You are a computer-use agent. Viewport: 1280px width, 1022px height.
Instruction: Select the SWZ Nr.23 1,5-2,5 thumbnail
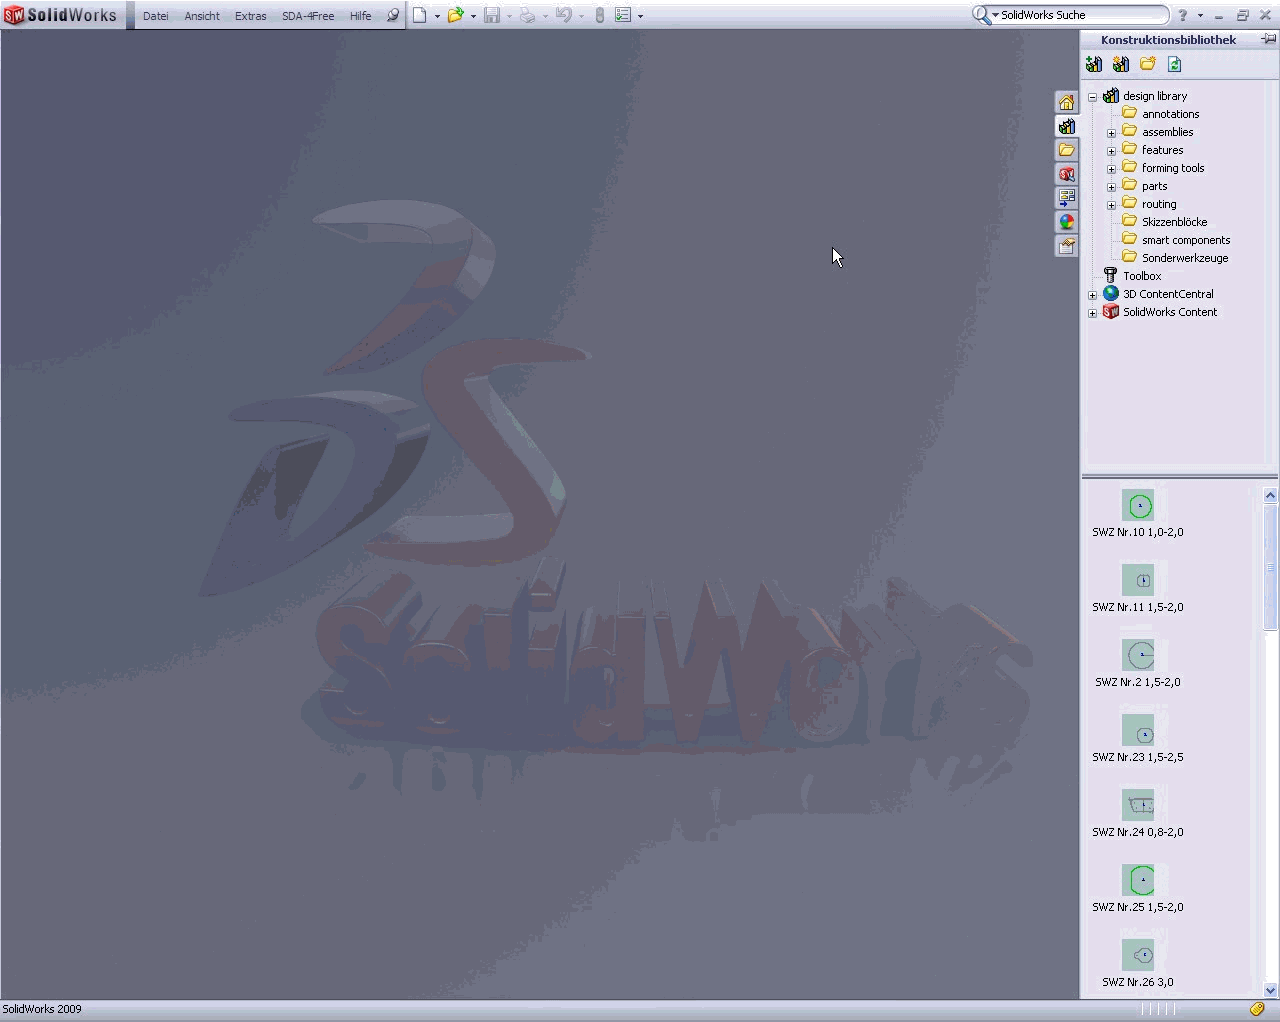(x=1138, y=731)
